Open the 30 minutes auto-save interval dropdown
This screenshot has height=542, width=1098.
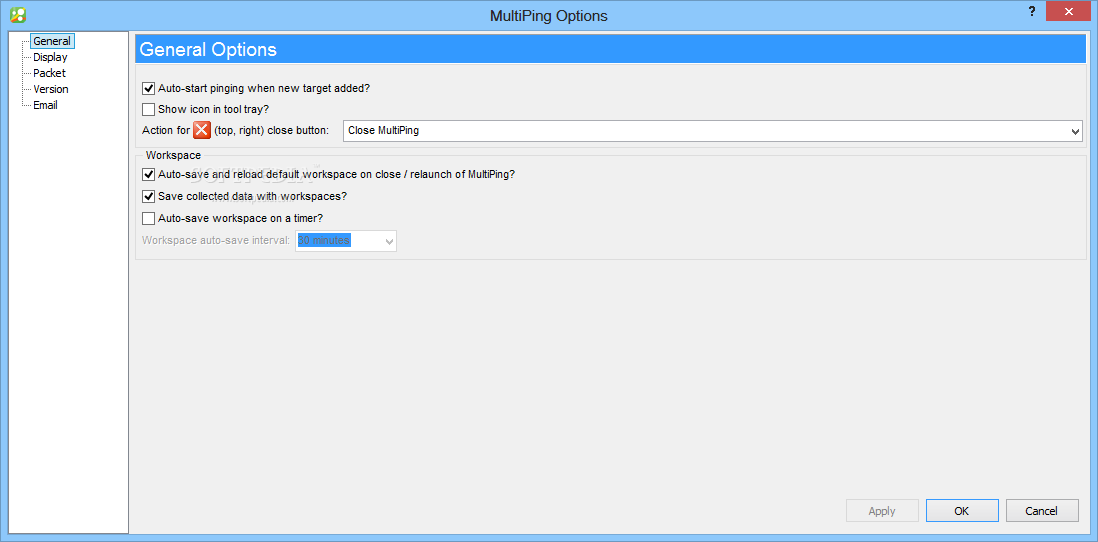(346, 241)
